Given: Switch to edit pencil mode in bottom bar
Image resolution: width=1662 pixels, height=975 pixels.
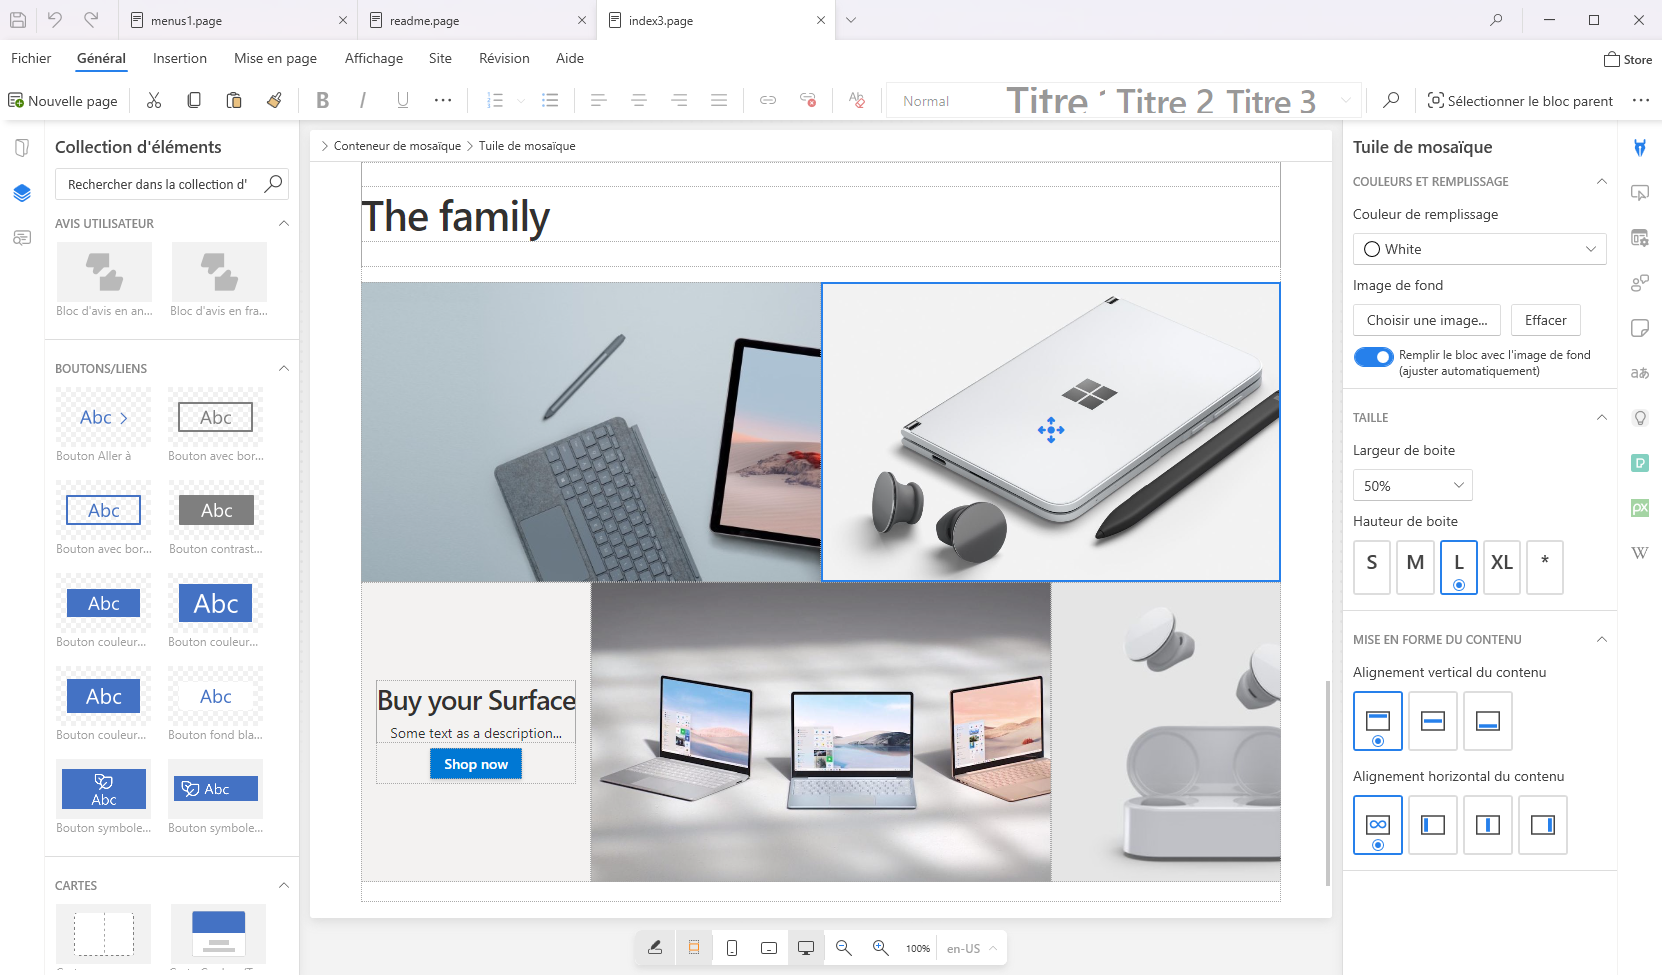Looking at the screenshot, I should (655, 948).
